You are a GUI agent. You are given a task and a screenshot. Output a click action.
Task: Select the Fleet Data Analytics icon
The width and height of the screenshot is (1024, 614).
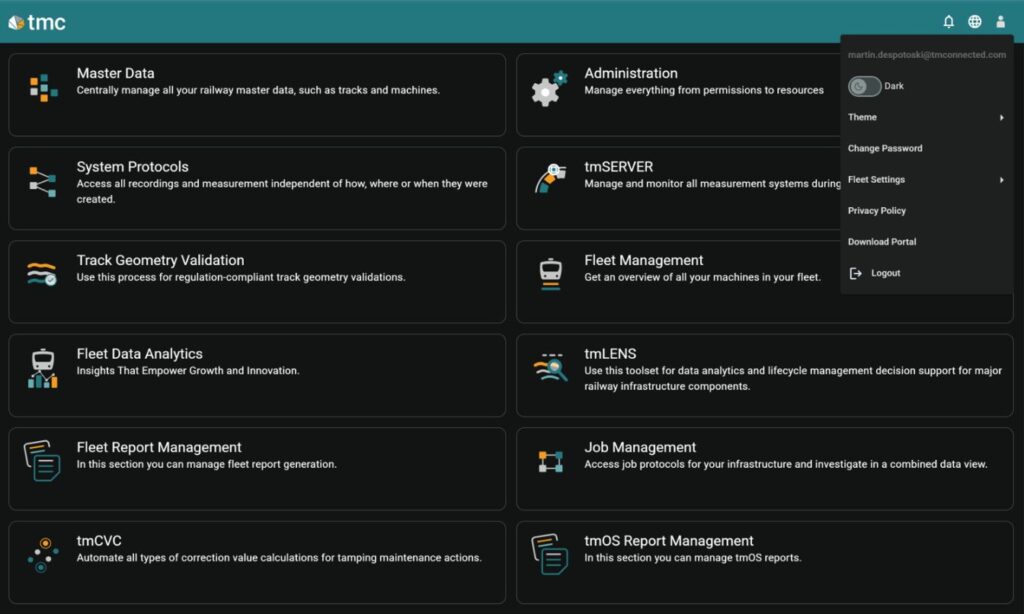43,369
